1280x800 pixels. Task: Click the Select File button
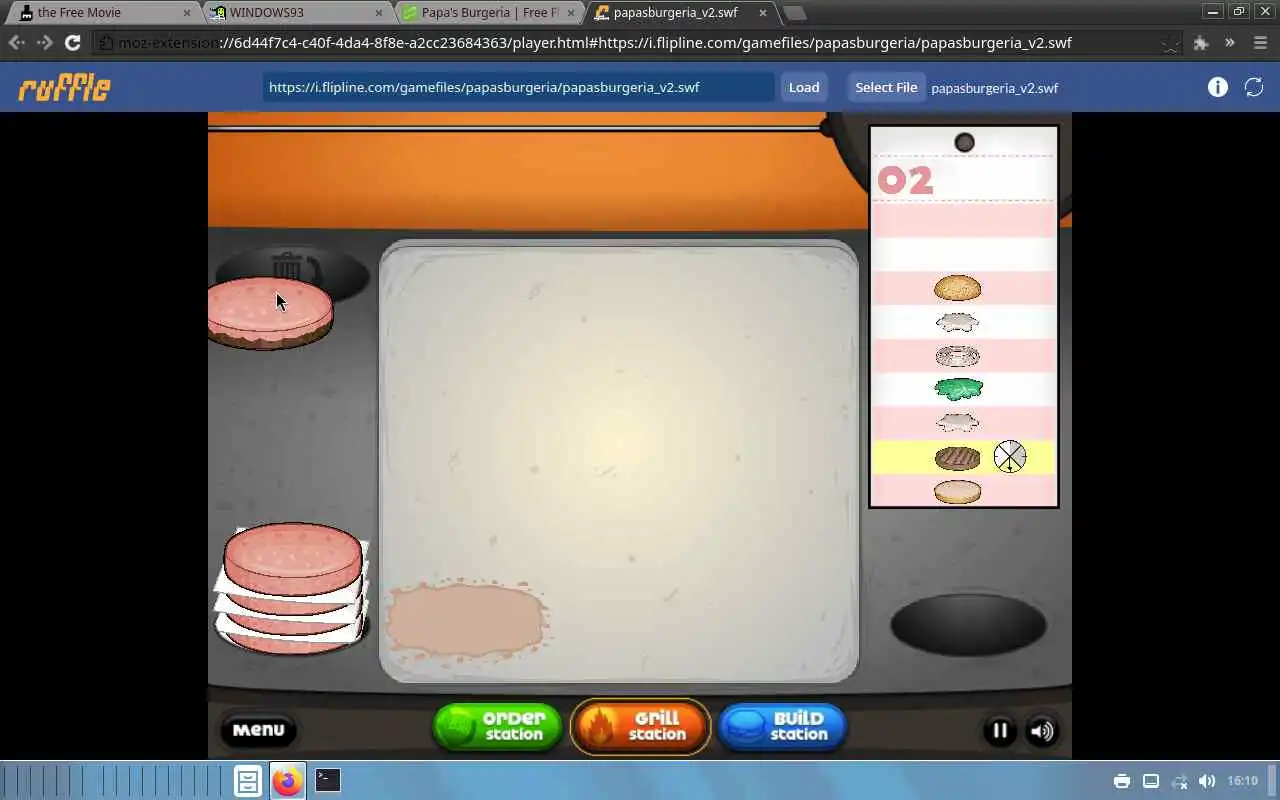886,87
